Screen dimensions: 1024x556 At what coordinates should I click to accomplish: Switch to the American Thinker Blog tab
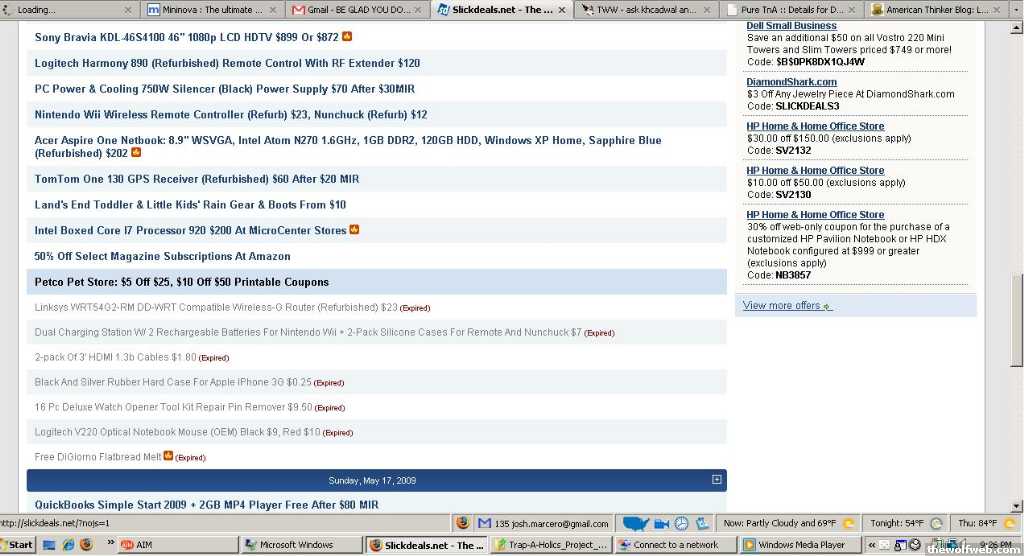pos(936,10)
